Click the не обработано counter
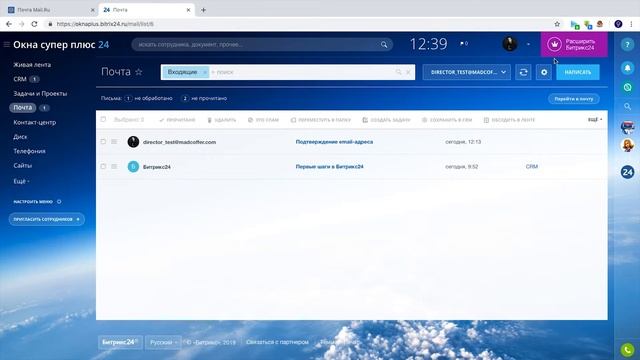The width and height of the screenshot is (640, 360). point(149,98)
